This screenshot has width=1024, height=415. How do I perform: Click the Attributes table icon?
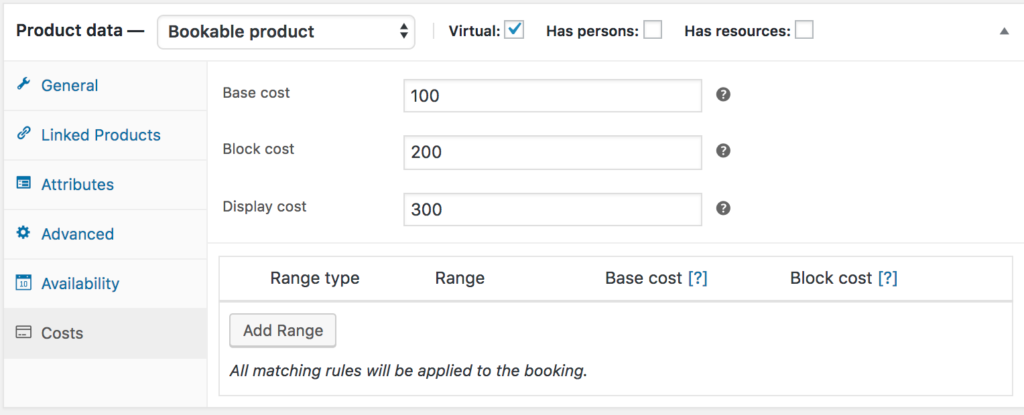pos(23,184)
